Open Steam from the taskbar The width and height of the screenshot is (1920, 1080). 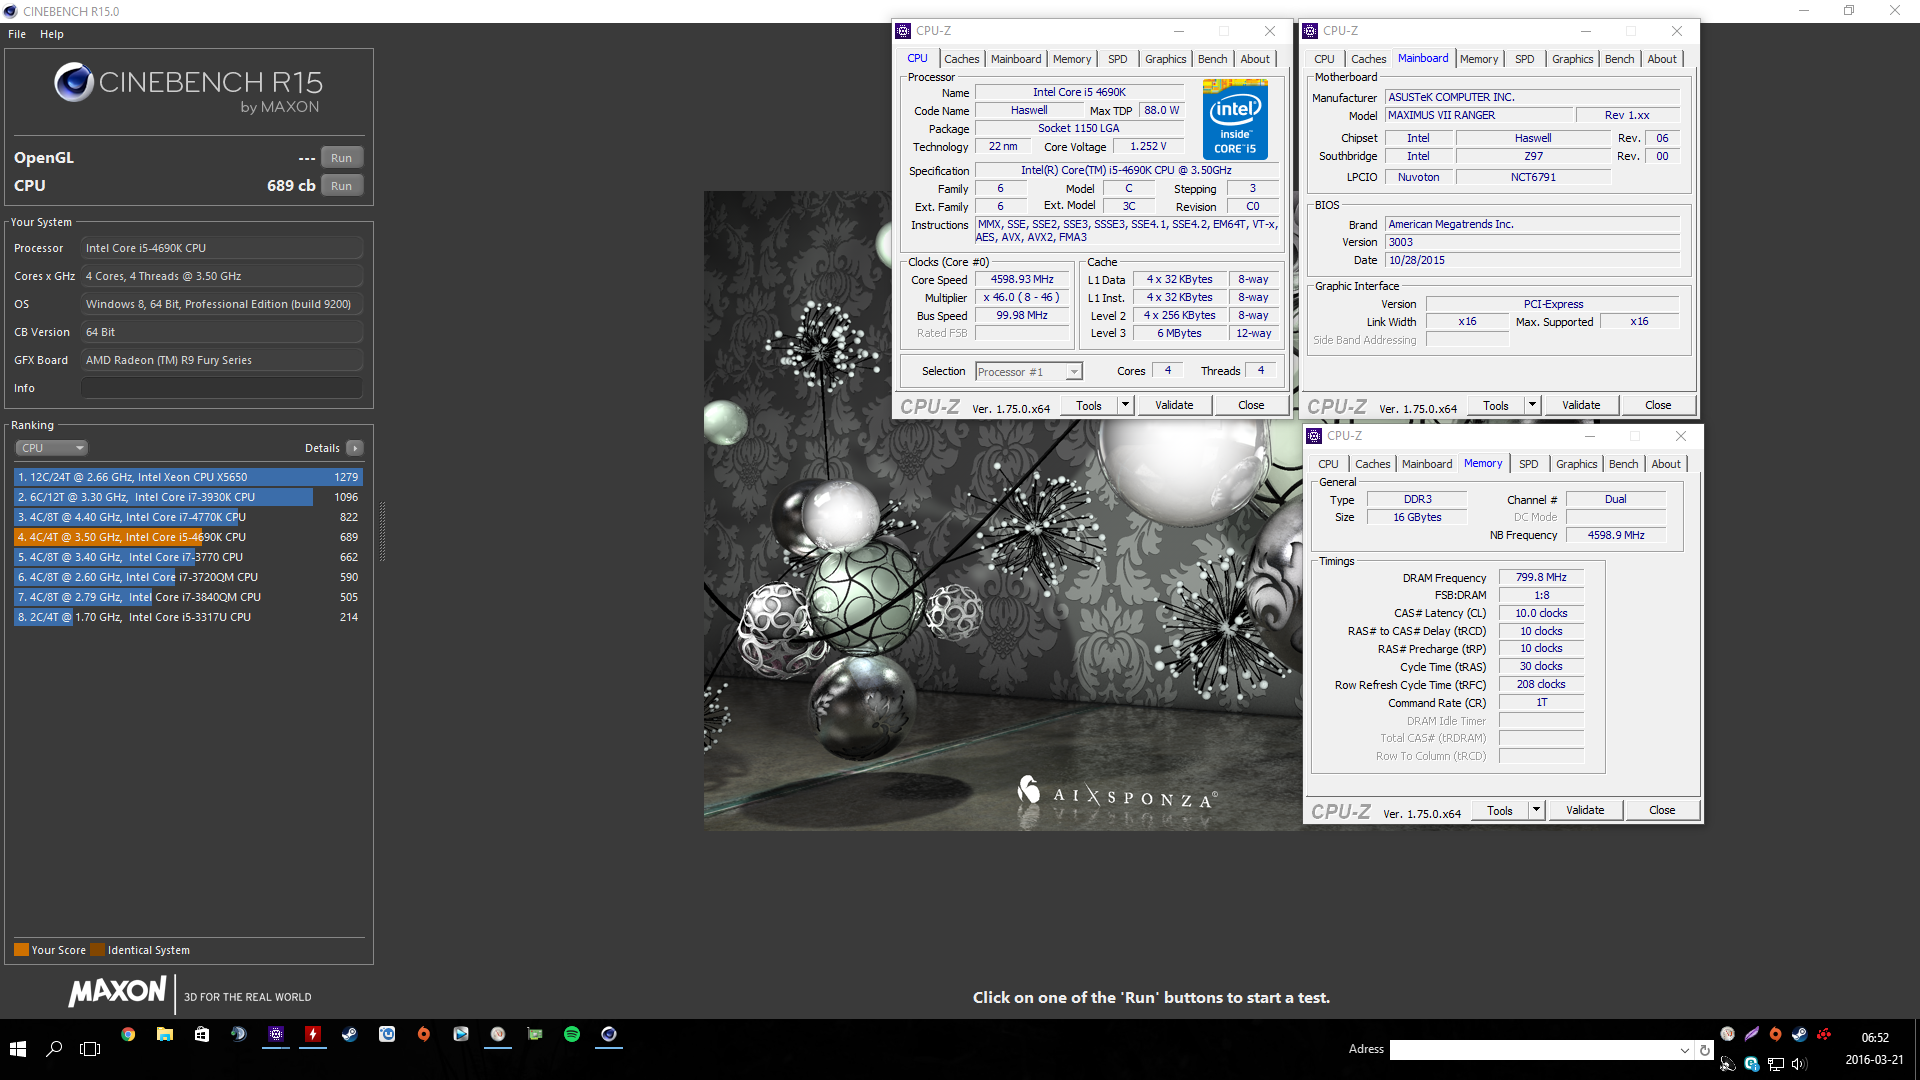[x=350, y=1034]
